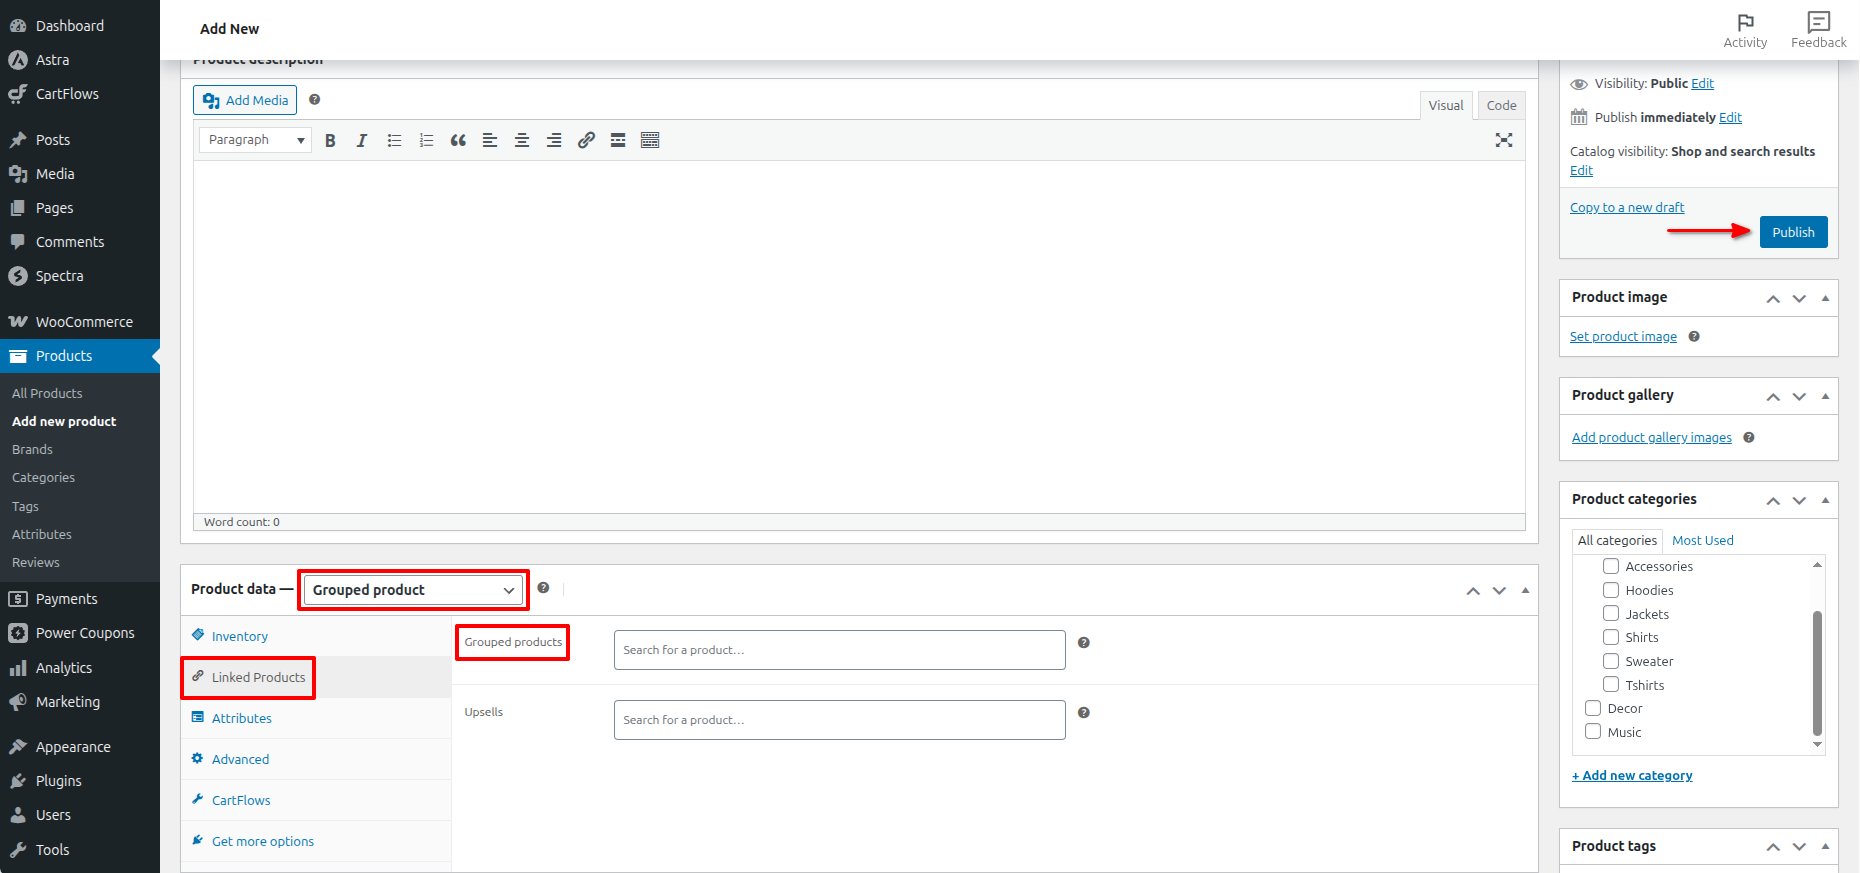Show help tip for Grouped products field
This screenshot has height=873, width=1860.
tap(1083, 643)
